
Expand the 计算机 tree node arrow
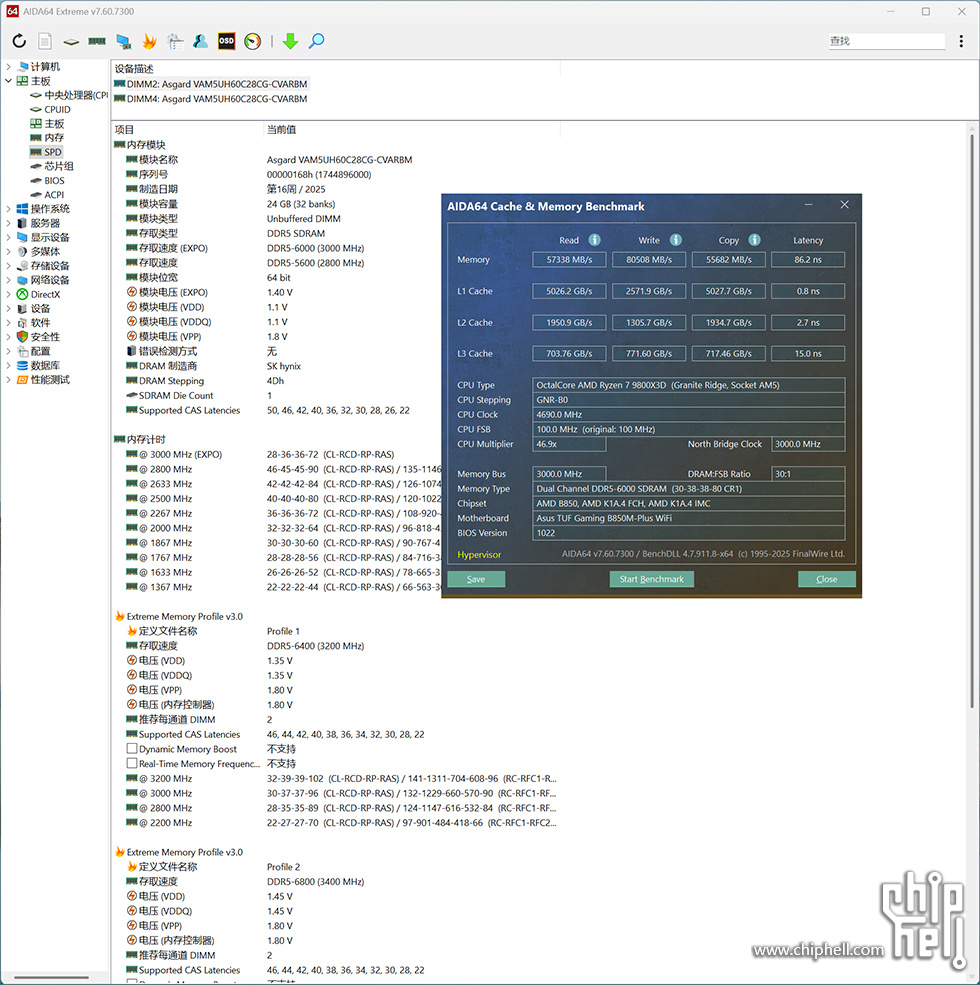[8, 66]
